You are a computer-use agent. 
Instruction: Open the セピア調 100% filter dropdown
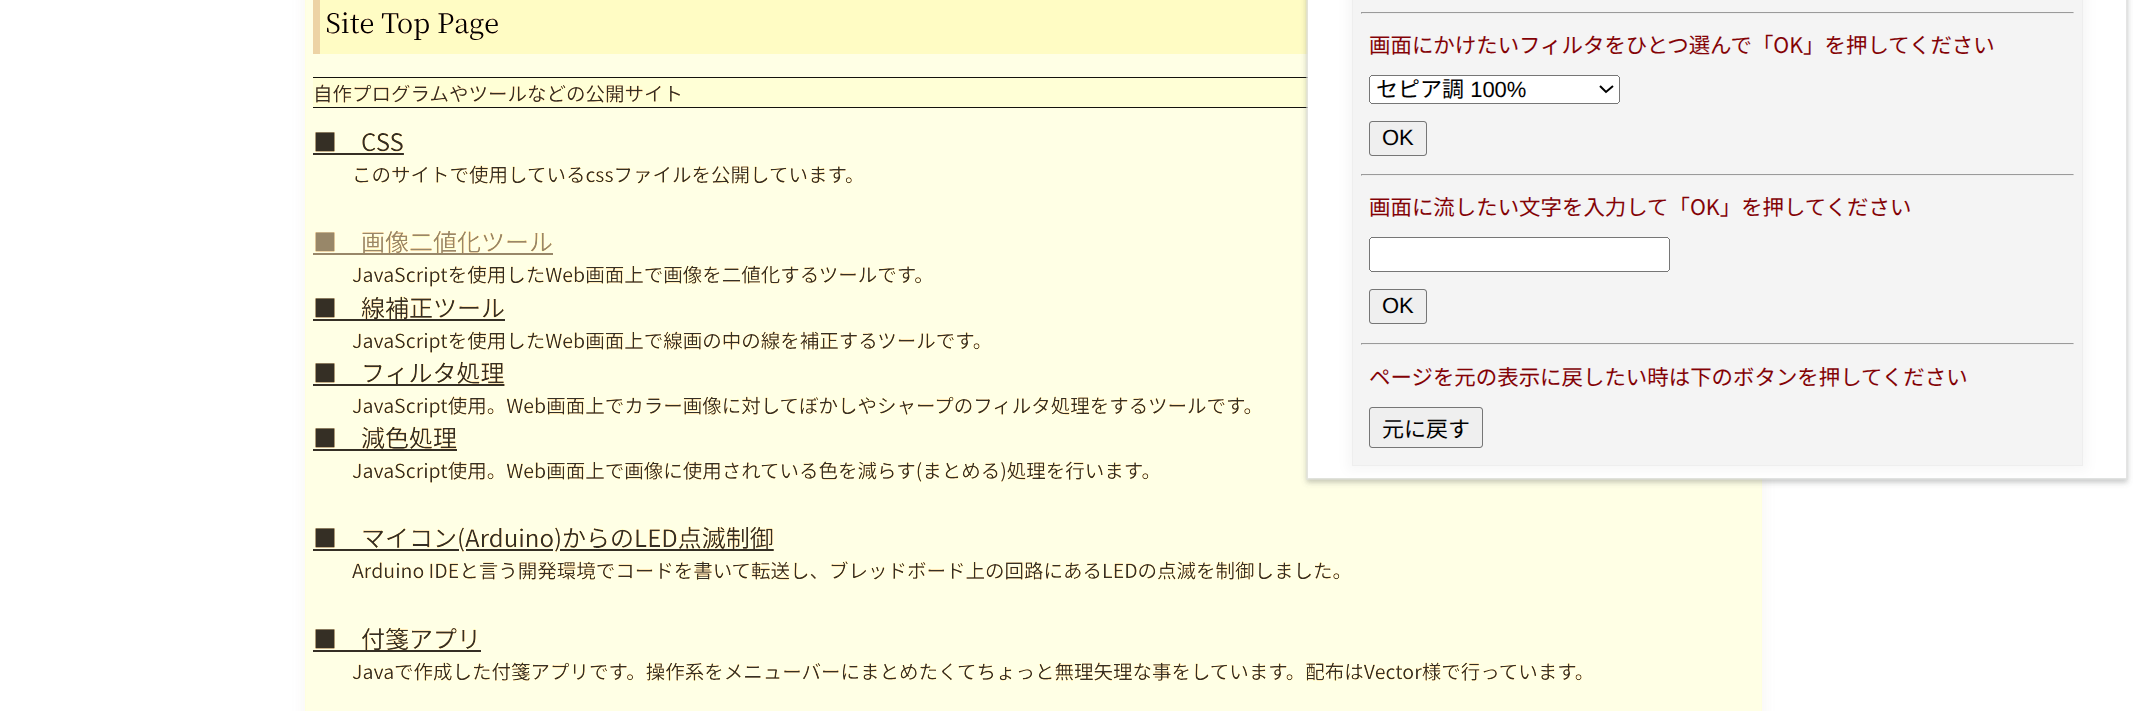[1493, 90]
